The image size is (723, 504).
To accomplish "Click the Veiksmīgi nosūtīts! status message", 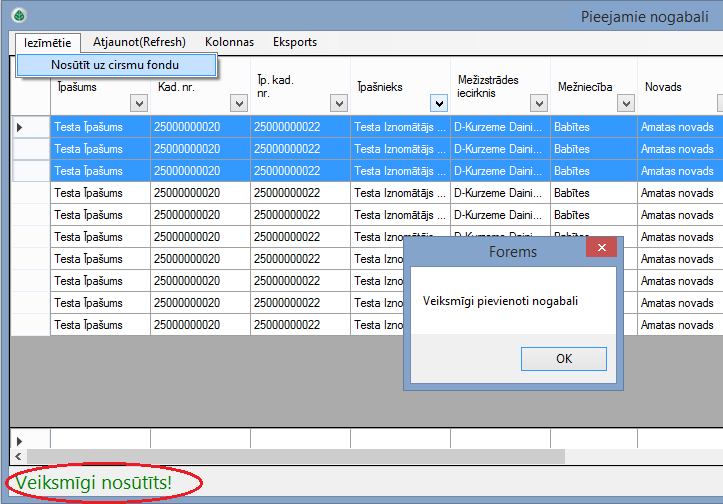I will (x=94, y=483).
